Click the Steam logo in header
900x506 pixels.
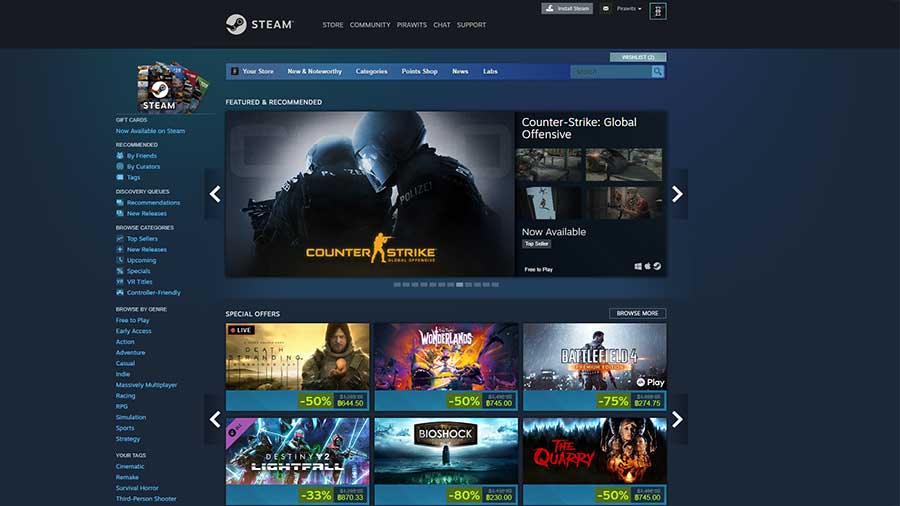[x=259, y=25]
